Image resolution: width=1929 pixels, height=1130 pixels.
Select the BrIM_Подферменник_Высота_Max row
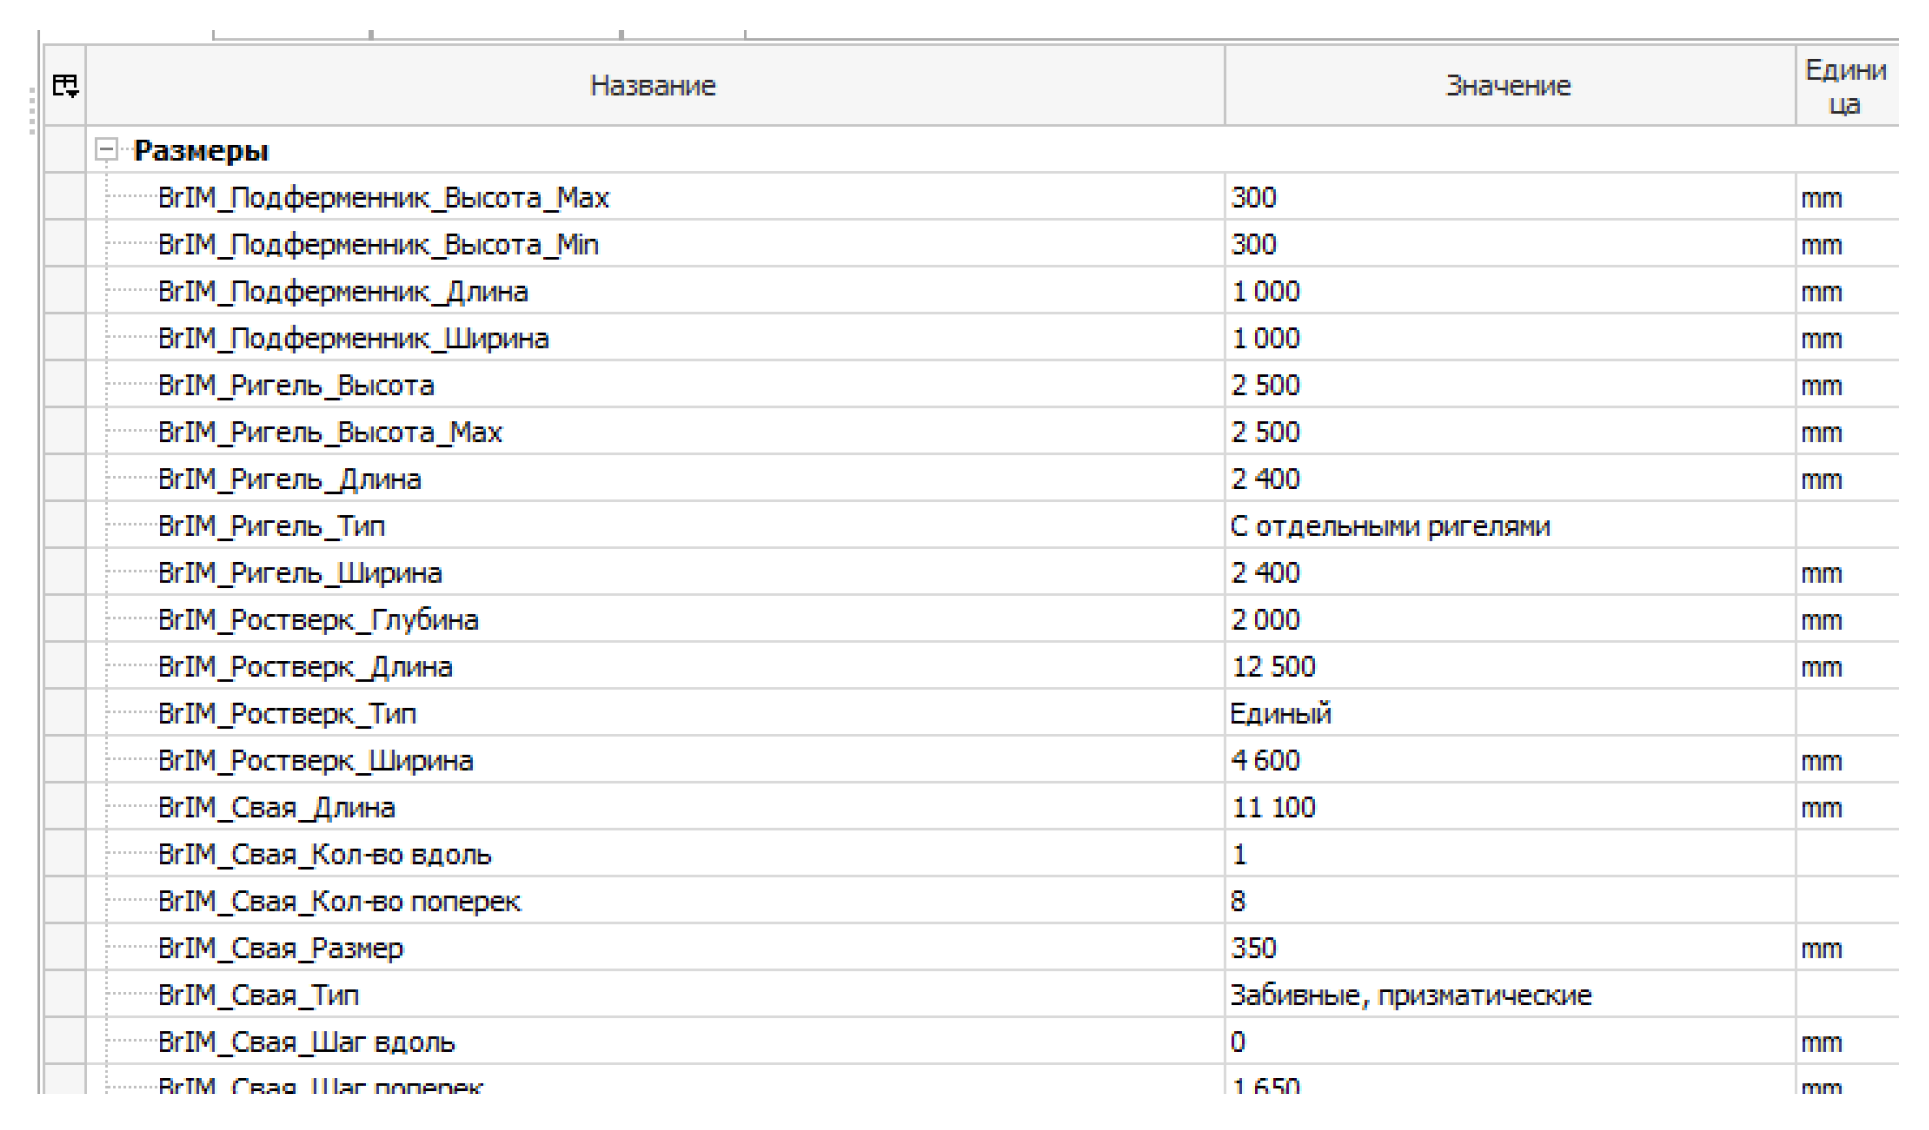[x=385, y=197]
